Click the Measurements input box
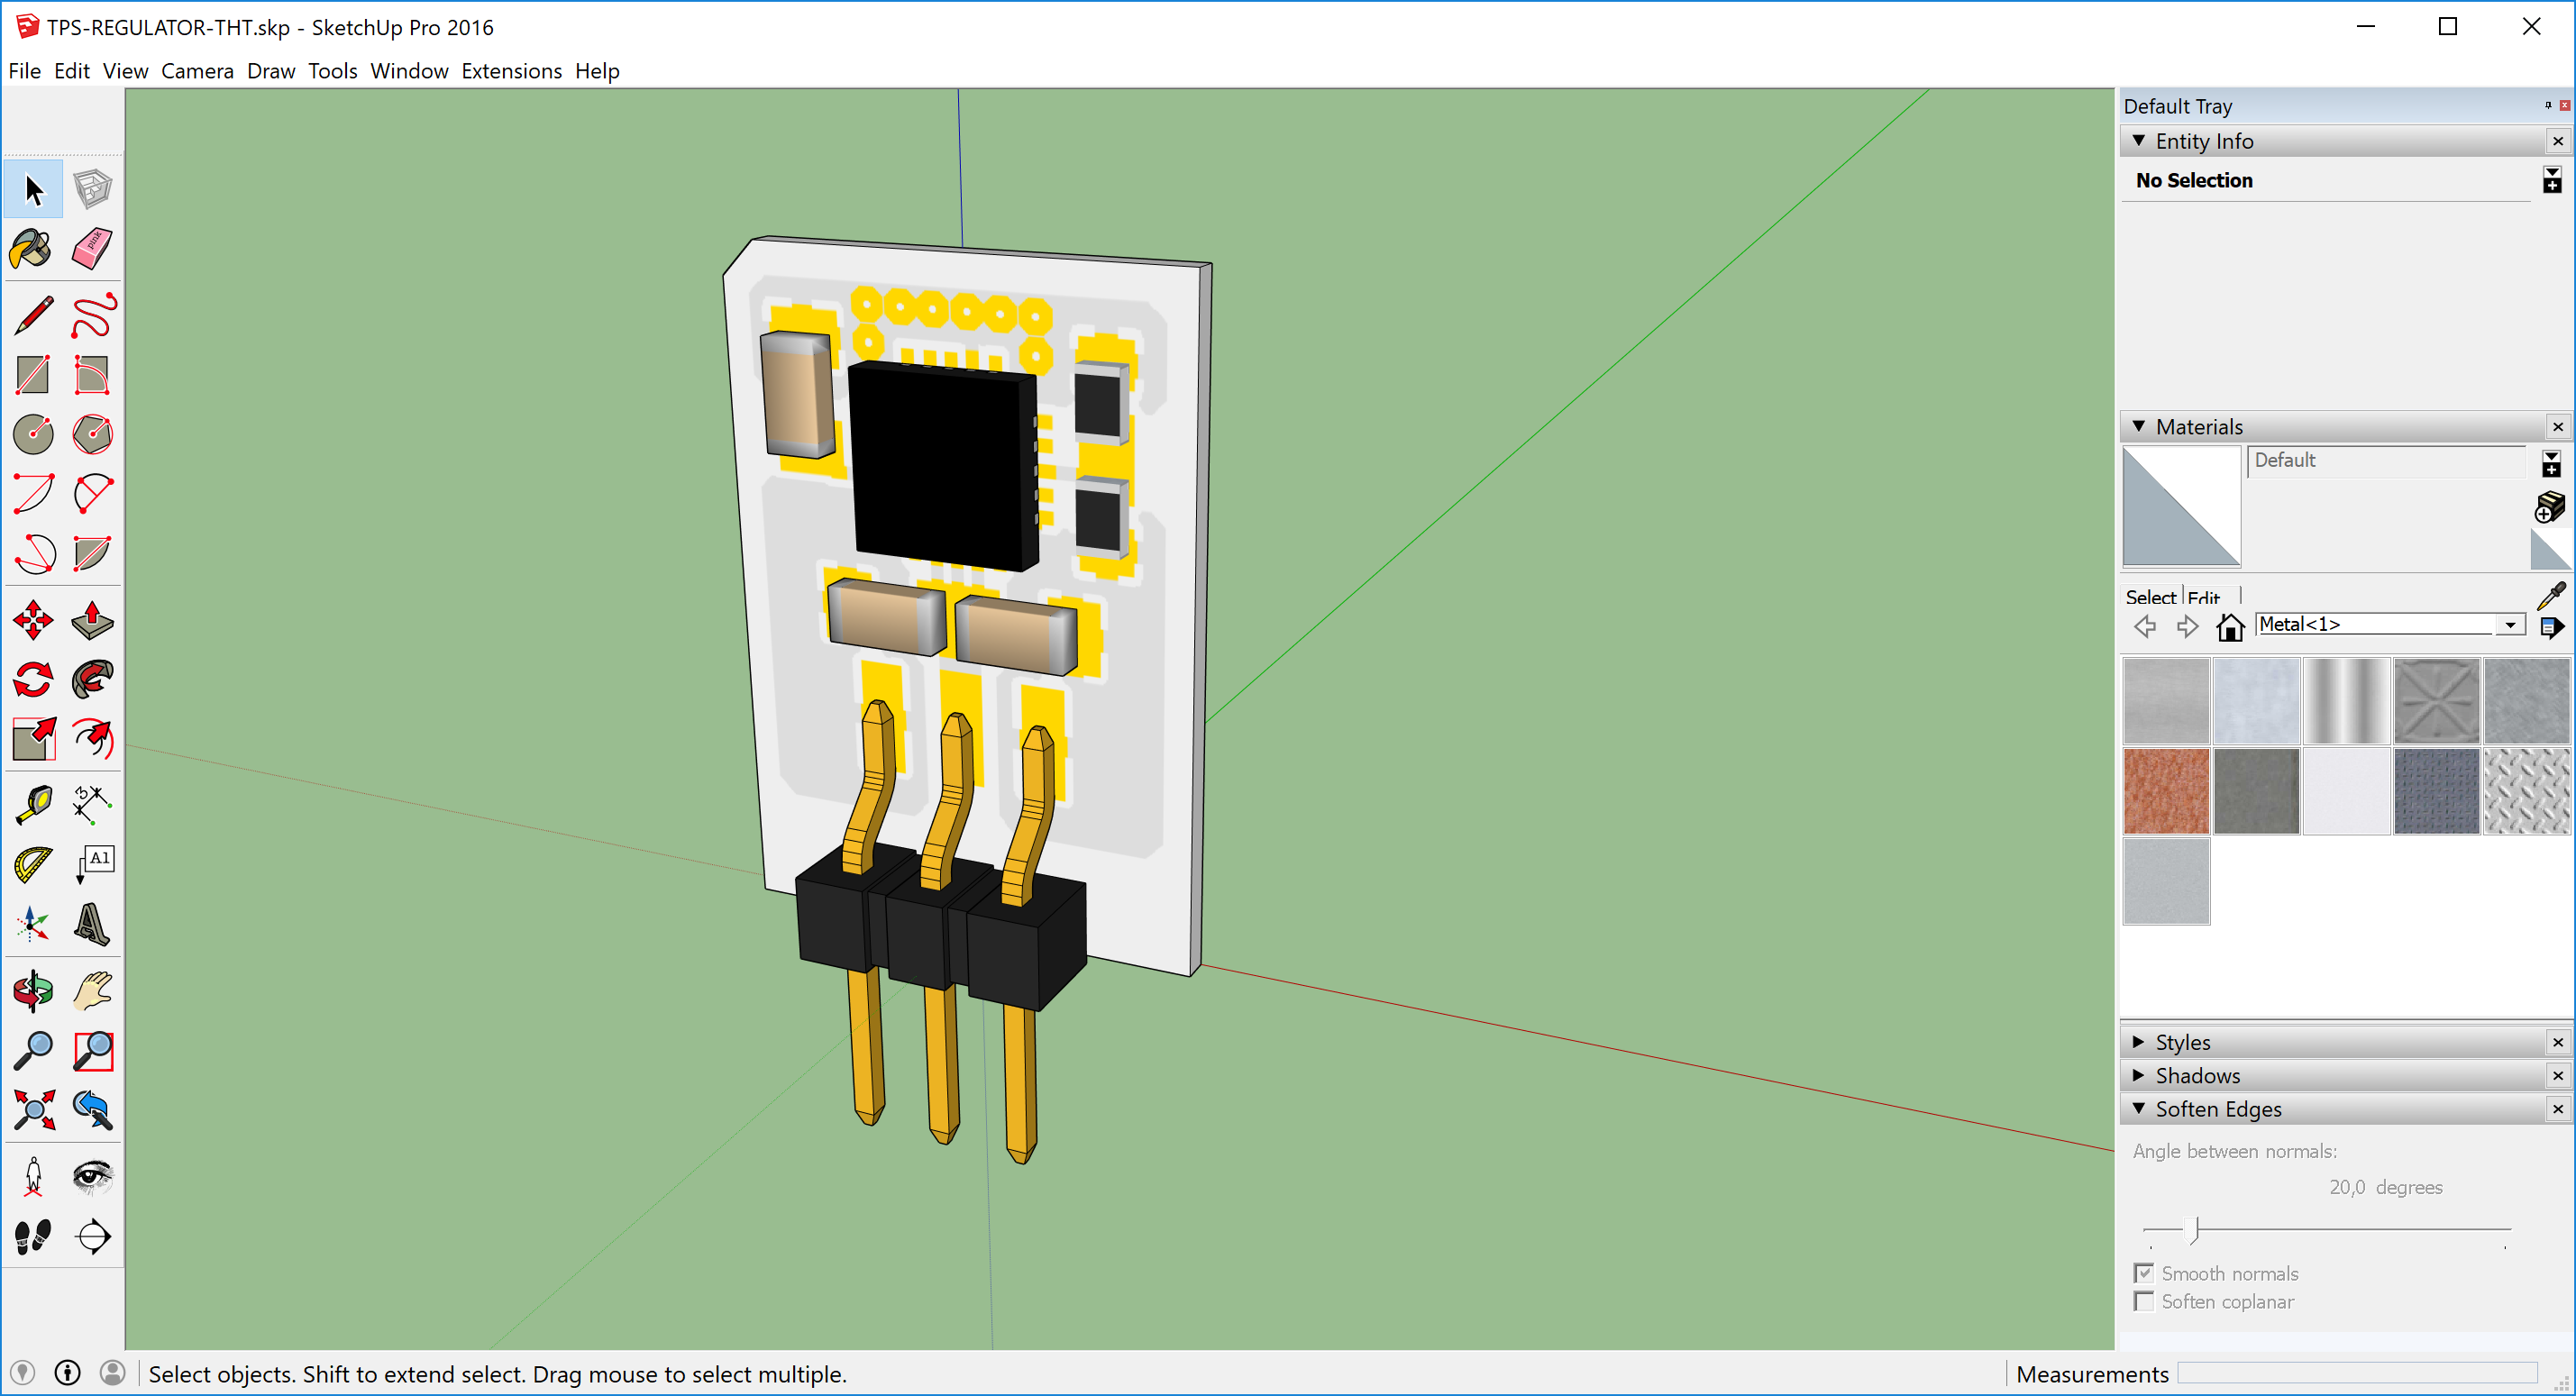Image resolution: width=2576 pixels, height=1396 pixels. (x=2356, y=1373)
